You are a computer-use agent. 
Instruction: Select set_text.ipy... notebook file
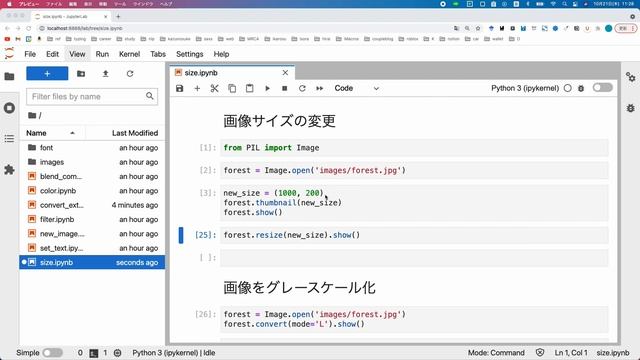(x=92, y=248)
